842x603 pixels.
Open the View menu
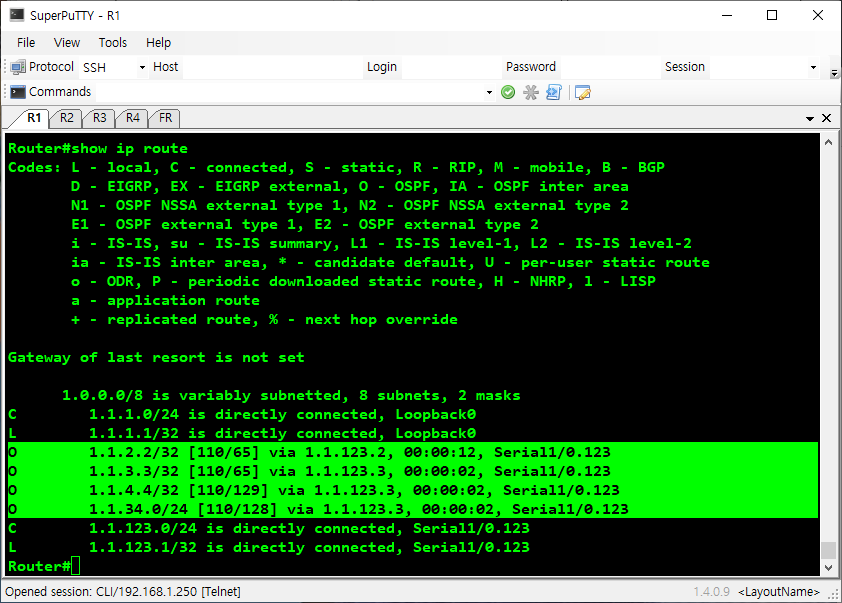[67, 42]
